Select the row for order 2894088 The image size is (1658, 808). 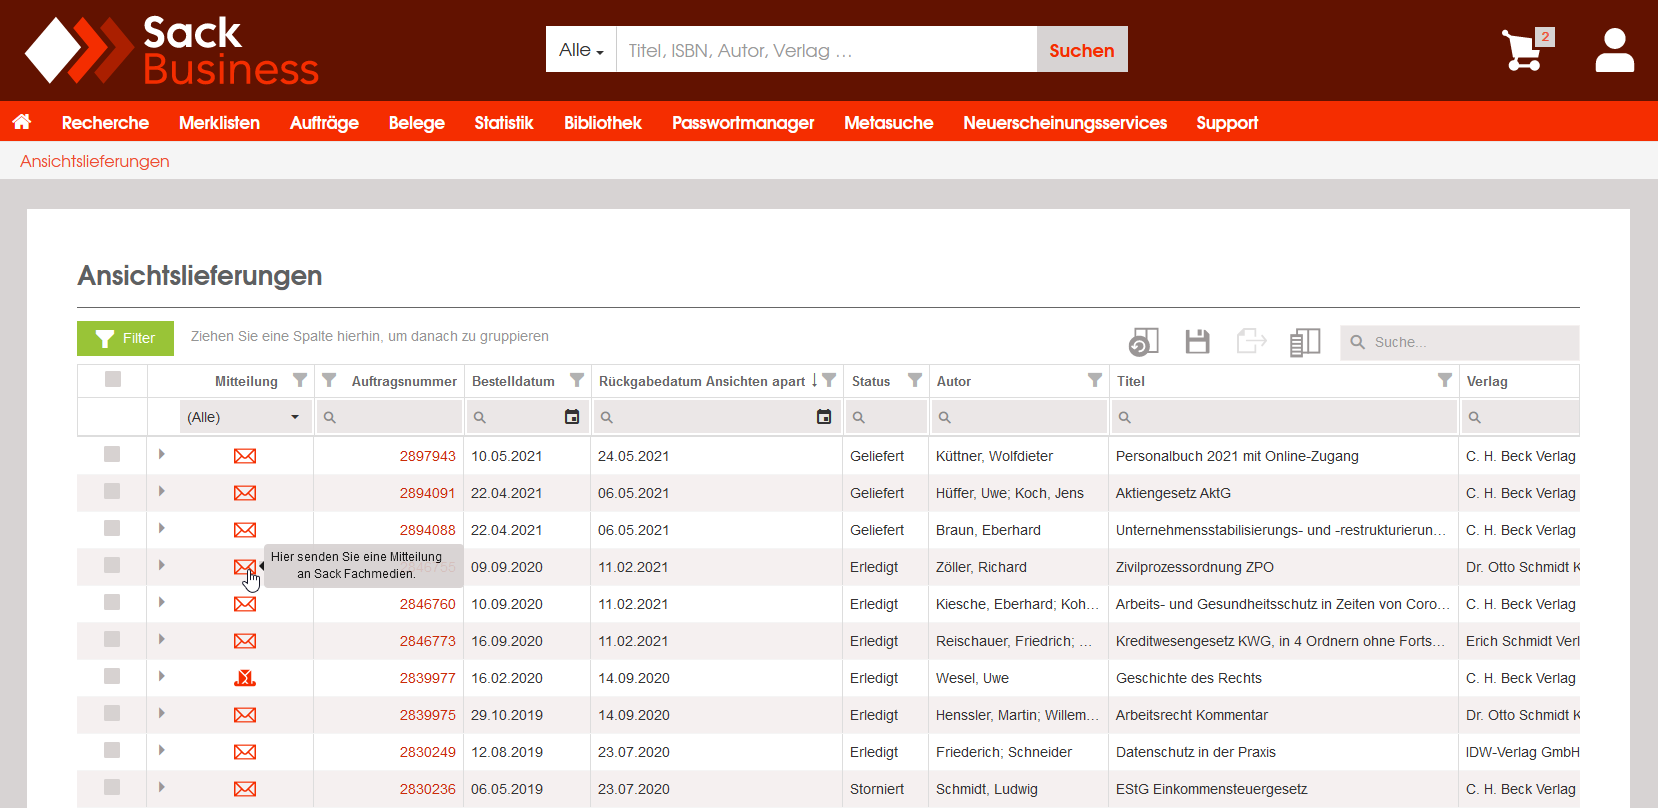pos(112,528)
